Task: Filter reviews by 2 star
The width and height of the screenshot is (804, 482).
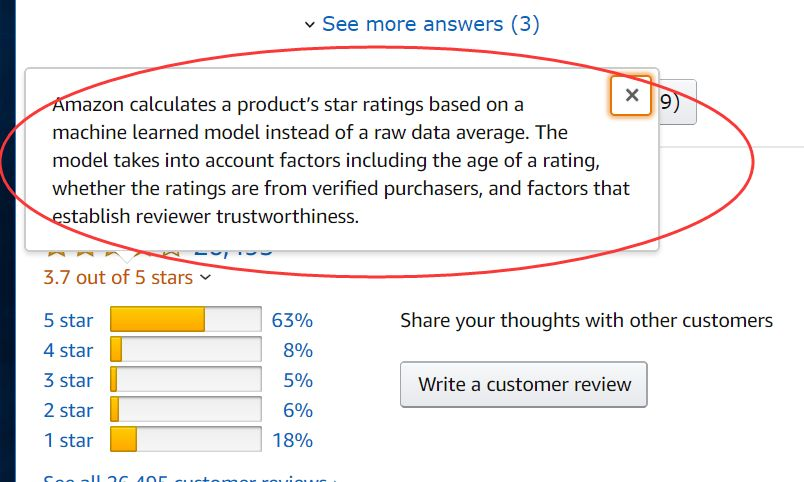Action: click(68, 410)
